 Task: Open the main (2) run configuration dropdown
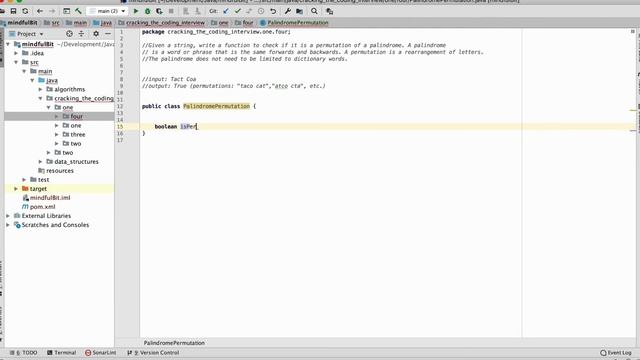107,11
